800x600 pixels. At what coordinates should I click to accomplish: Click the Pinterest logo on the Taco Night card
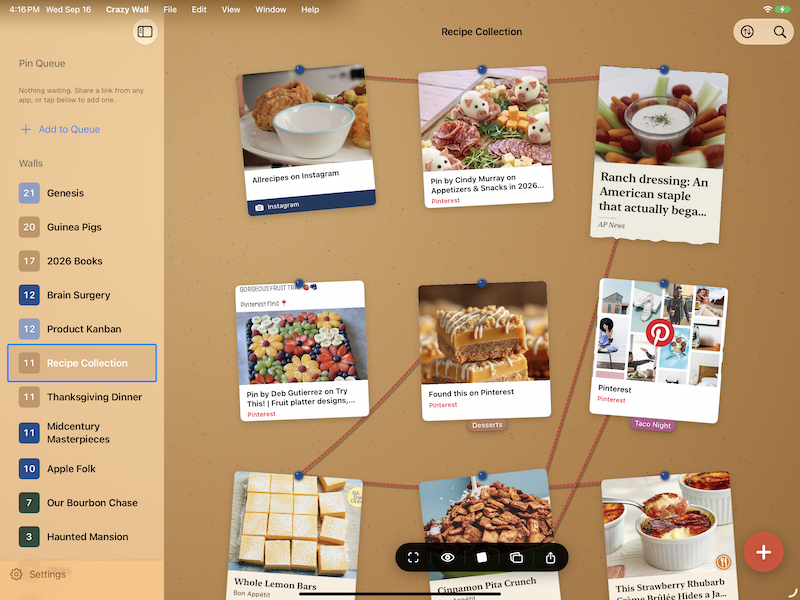coord(660,332)
